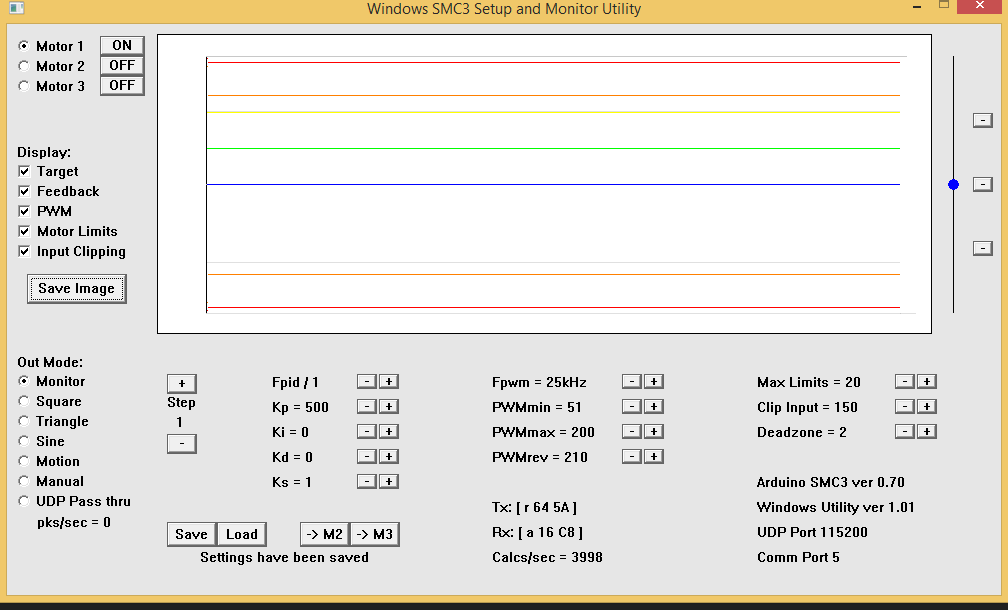Increase the Step size with plus button
The width and height of the screenshot is (1008, 610).
click(181, 383)
